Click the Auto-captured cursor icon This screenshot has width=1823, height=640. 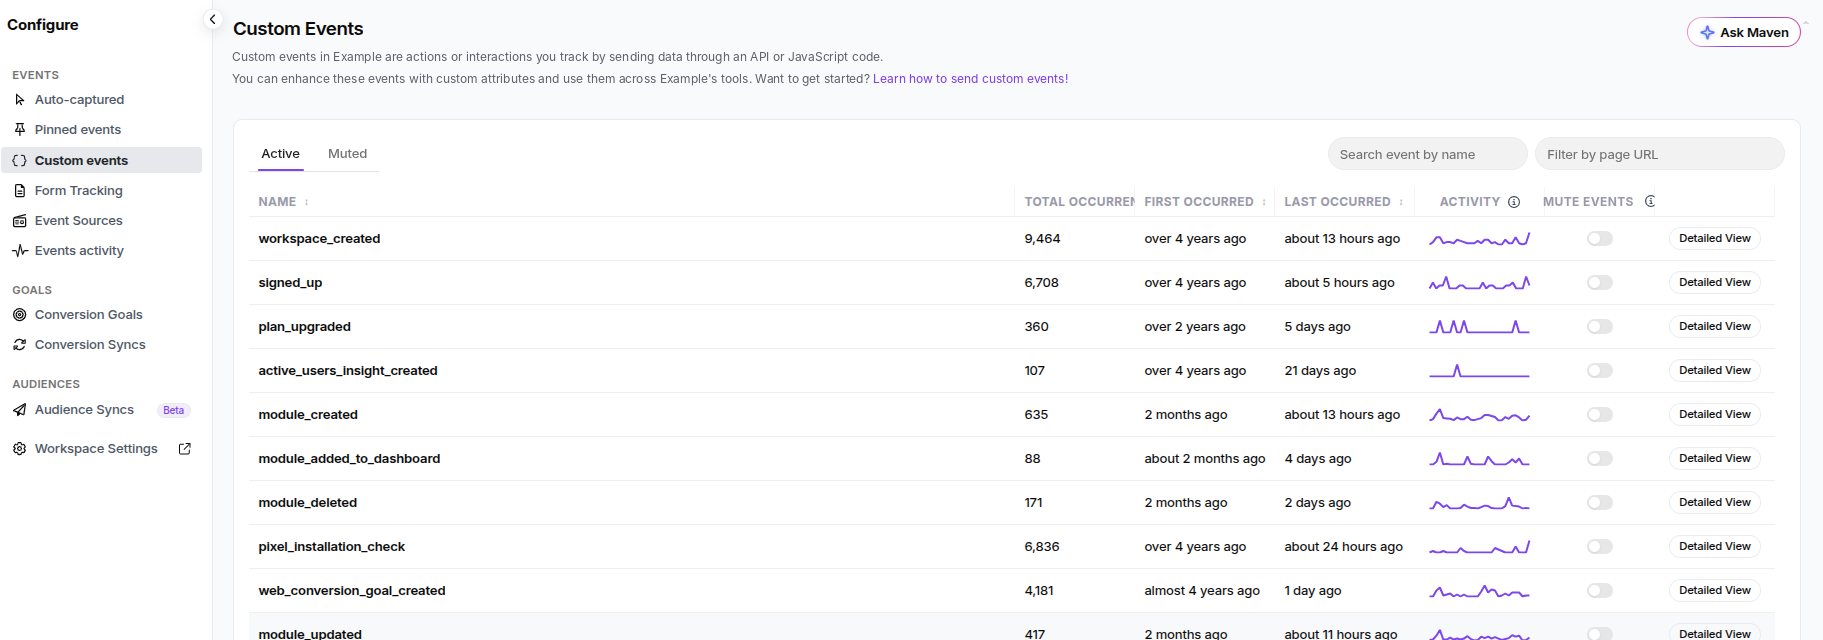click(19, 100)
